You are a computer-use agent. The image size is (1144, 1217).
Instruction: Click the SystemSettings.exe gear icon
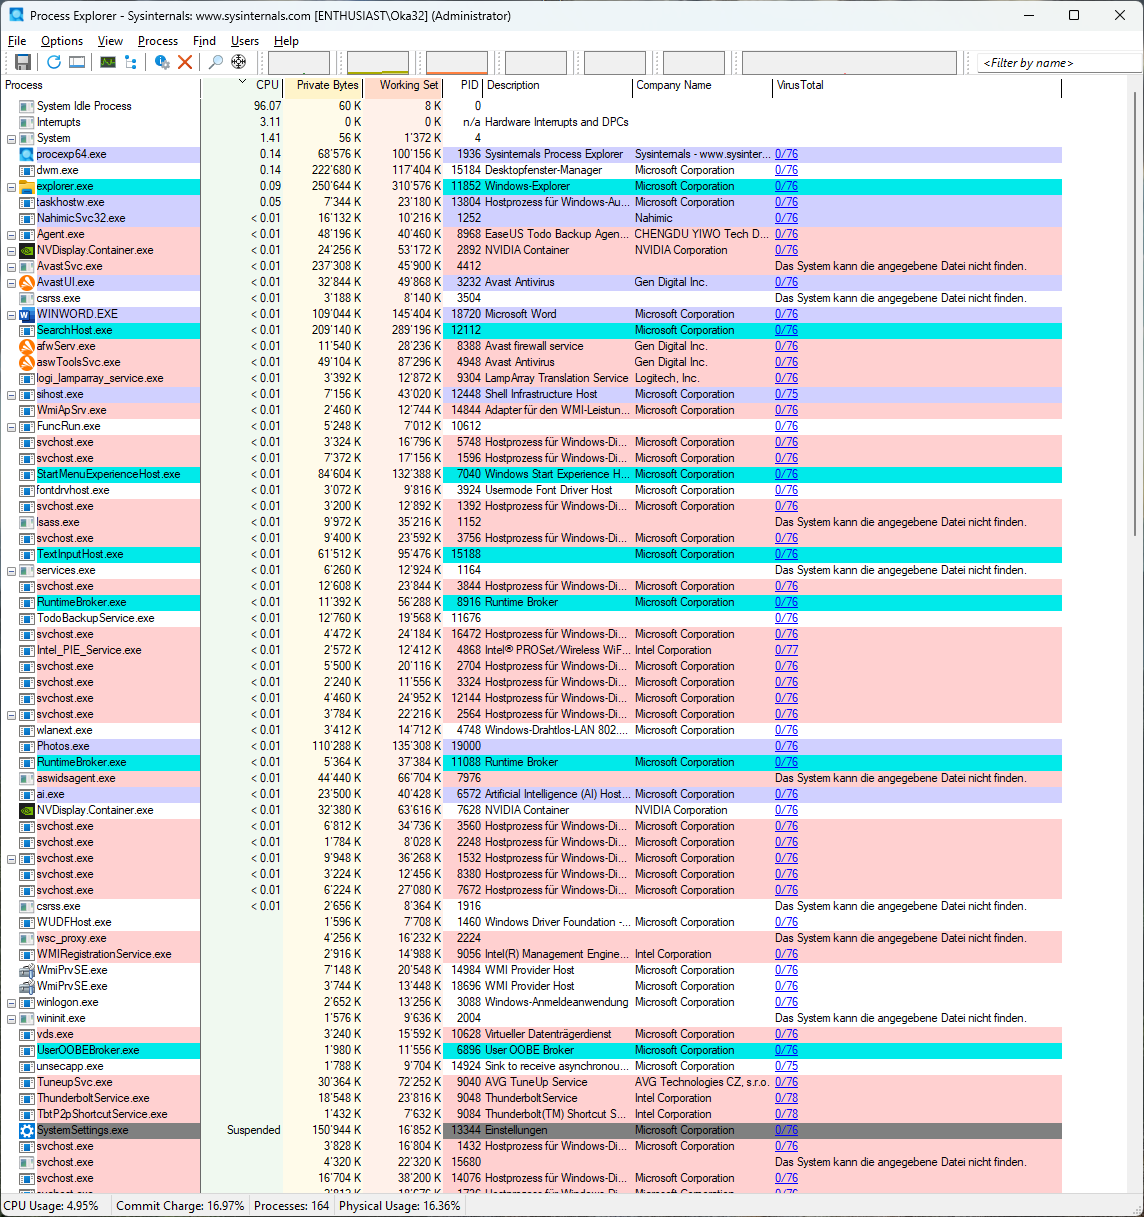pos(27,1130)
